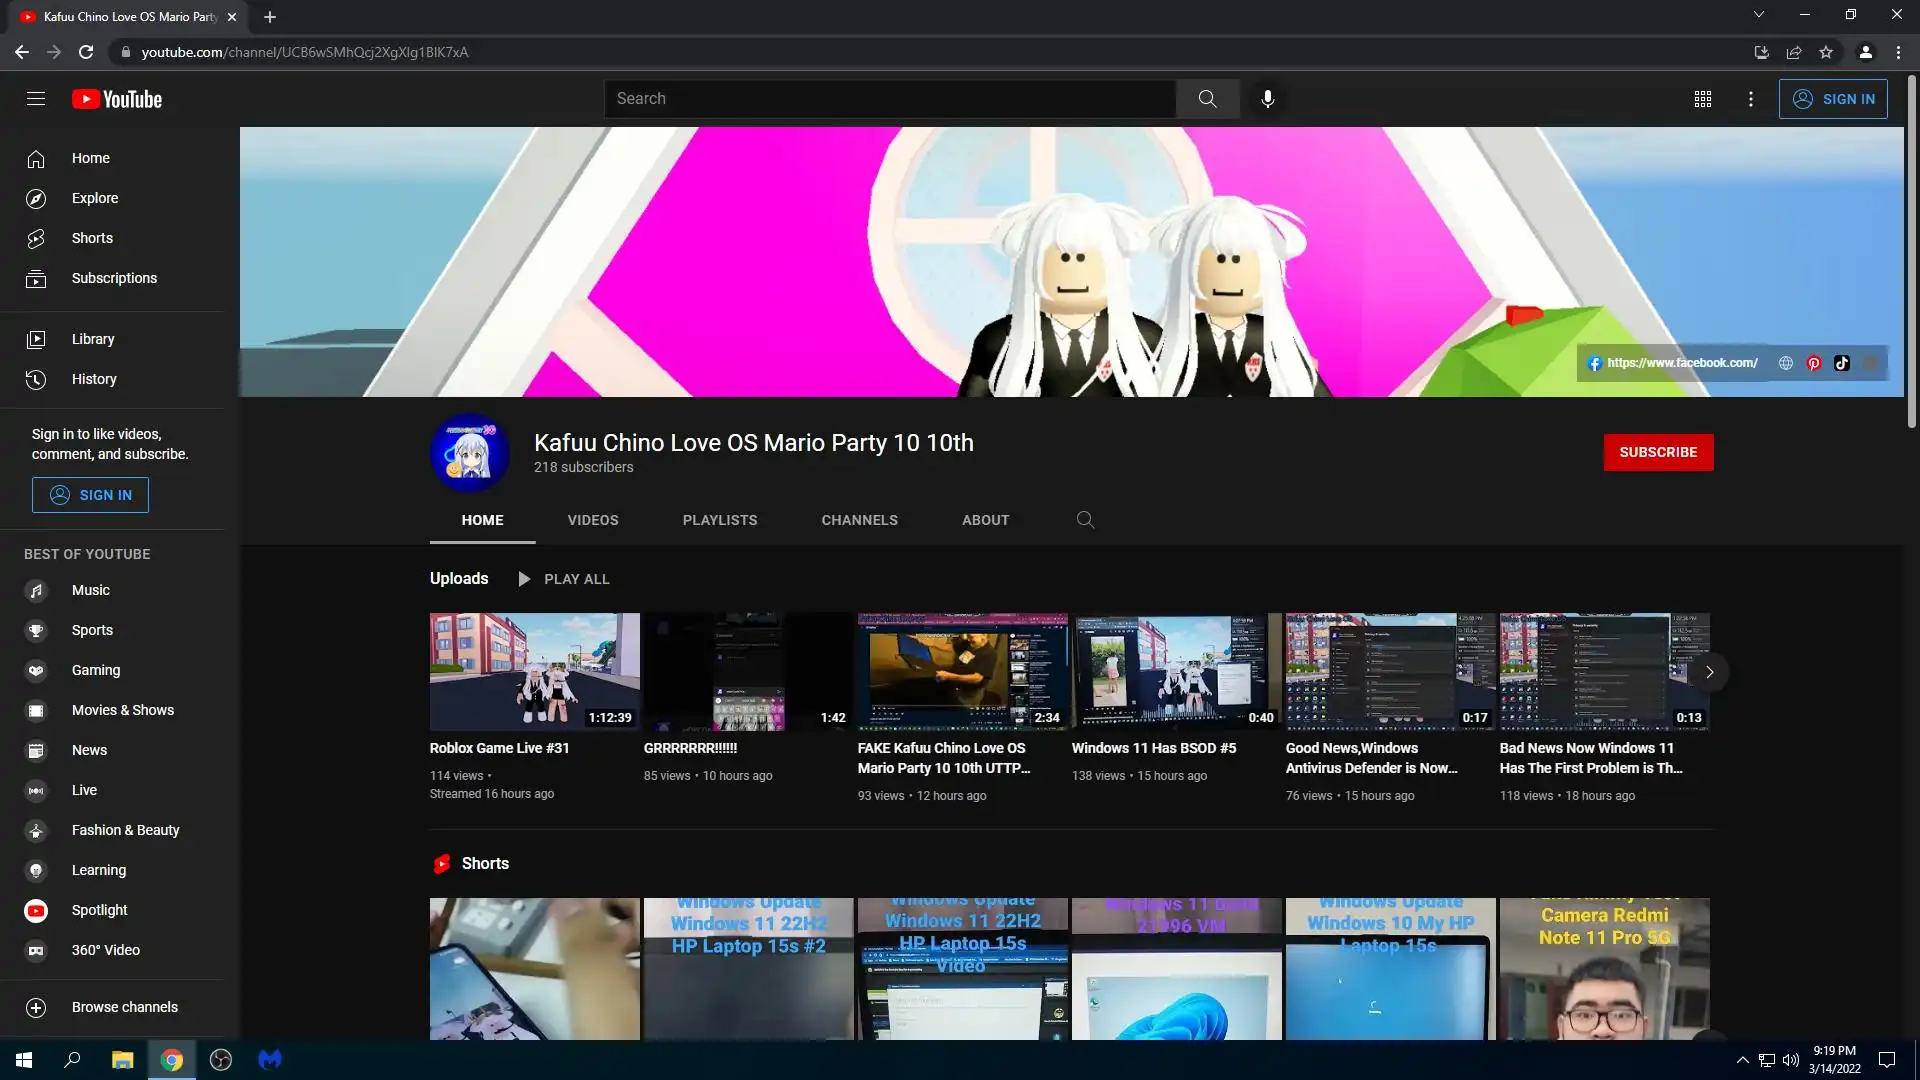Open YouTube settings three-dot menu

coord(1750,99)
